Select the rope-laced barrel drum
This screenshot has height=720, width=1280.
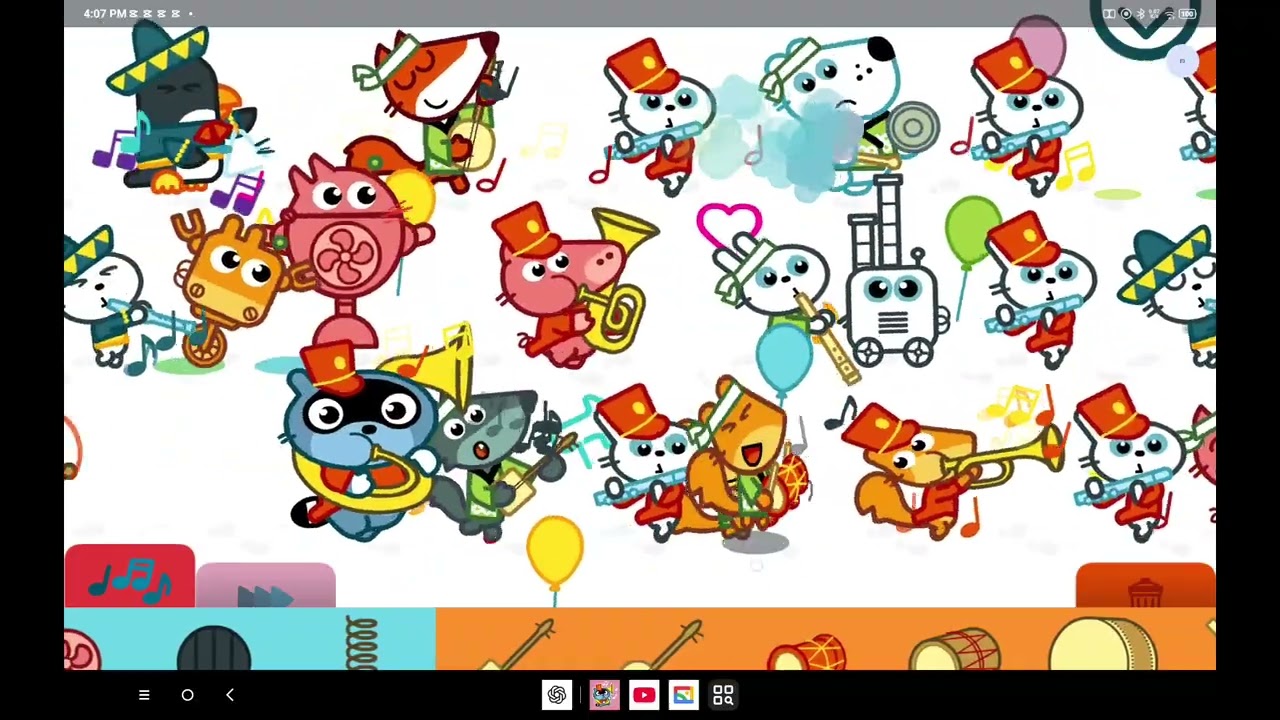(956, 649)
